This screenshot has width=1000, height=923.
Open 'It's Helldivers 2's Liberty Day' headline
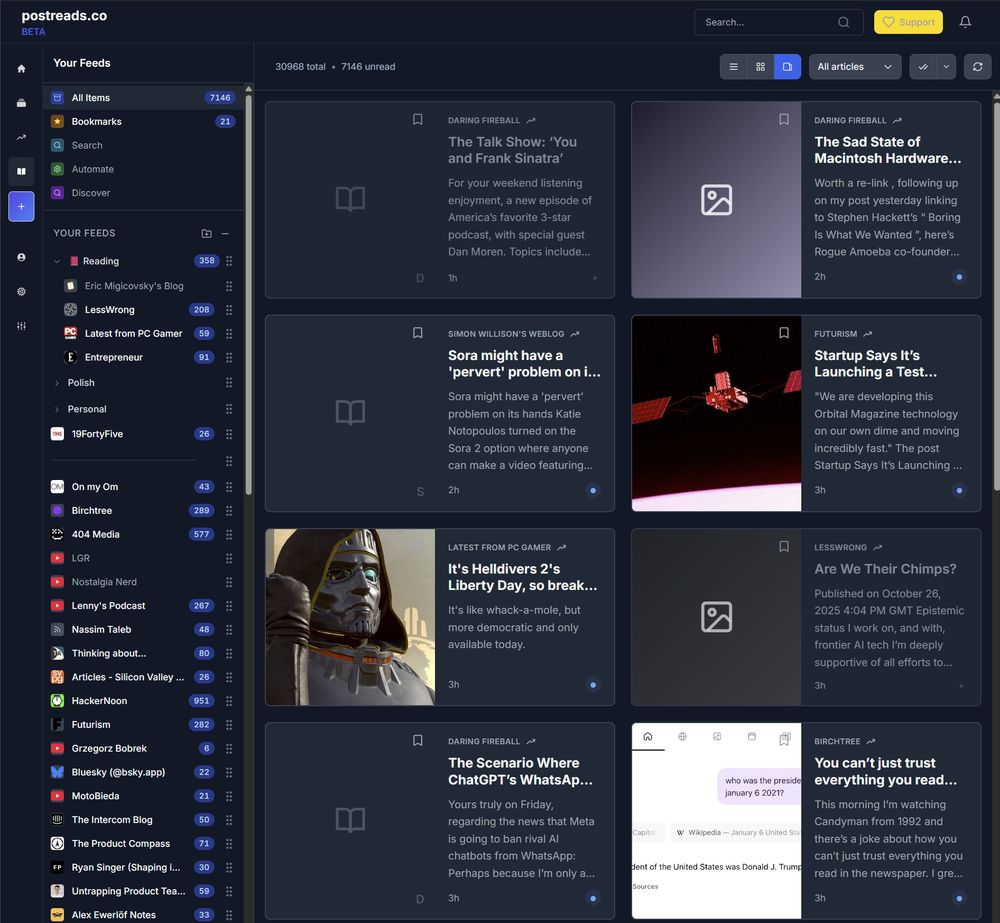pyautogui.click(x=522, y=577)
